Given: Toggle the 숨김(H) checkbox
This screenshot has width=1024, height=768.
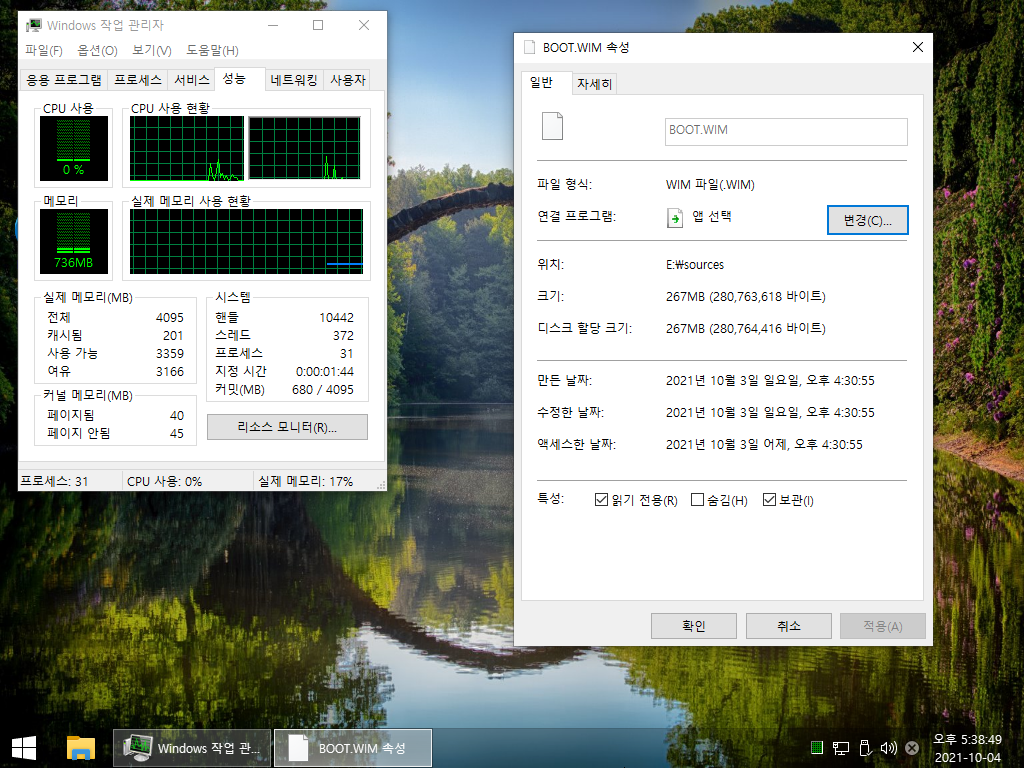Looking at the screenshot, I should [x=697, y=500].
